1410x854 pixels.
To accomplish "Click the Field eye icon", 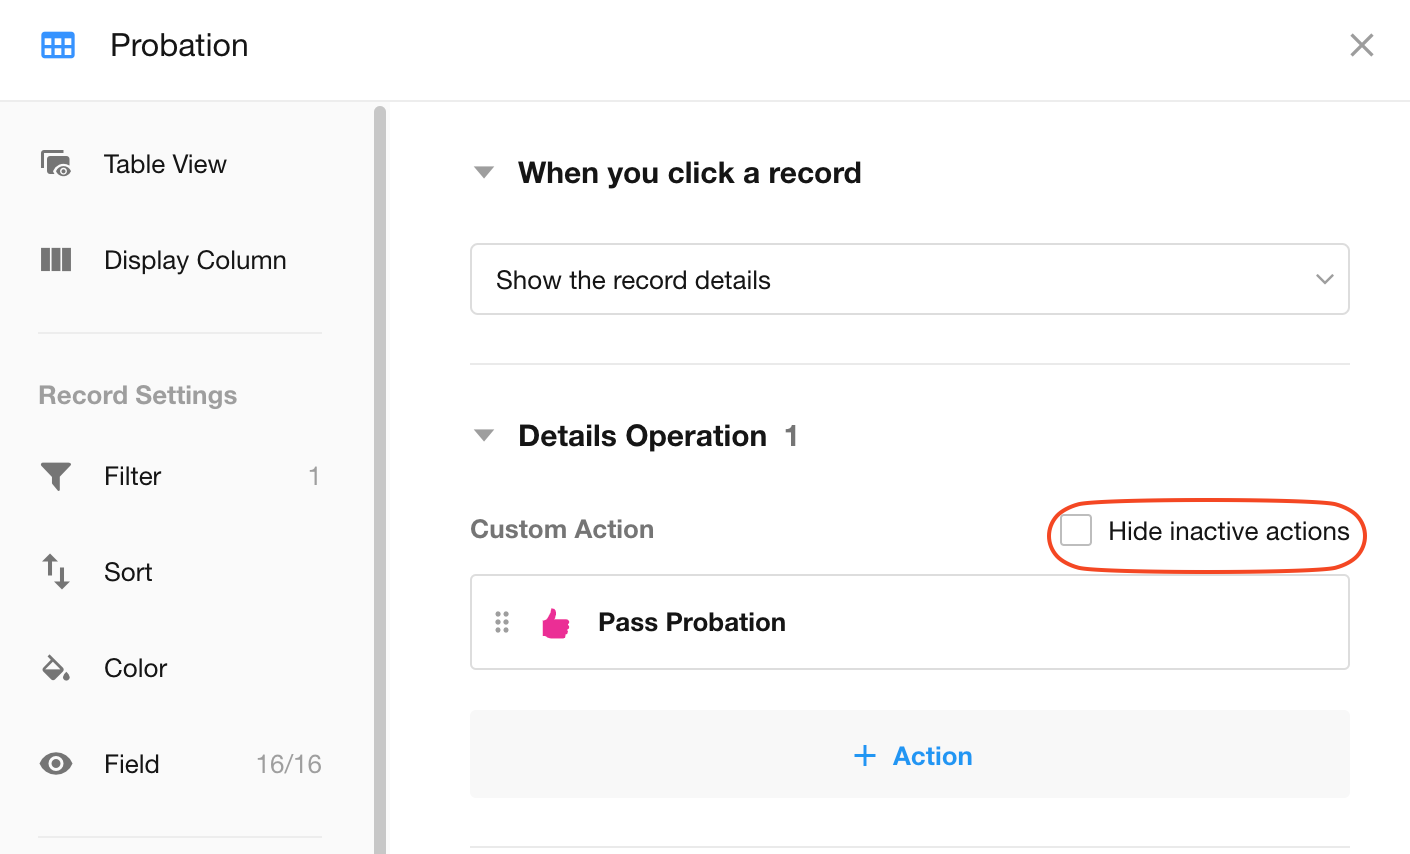I will coord(56,764).
